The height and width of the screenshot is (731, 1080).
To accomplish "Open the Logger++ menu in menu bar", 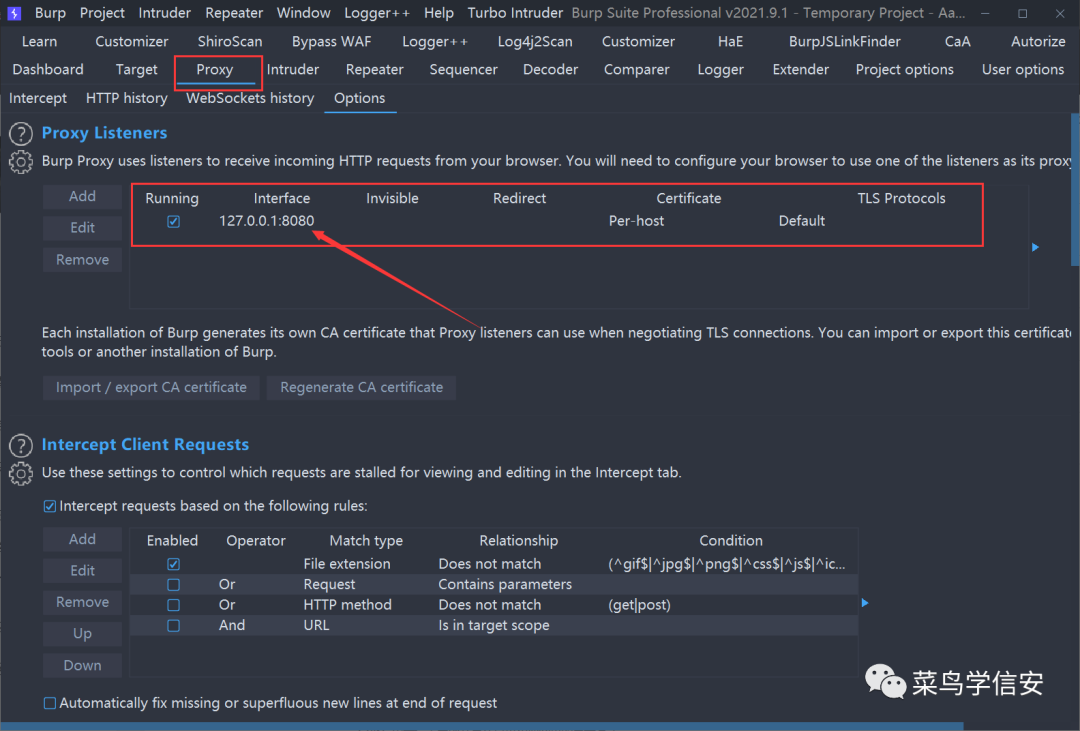I will [377, 13].
